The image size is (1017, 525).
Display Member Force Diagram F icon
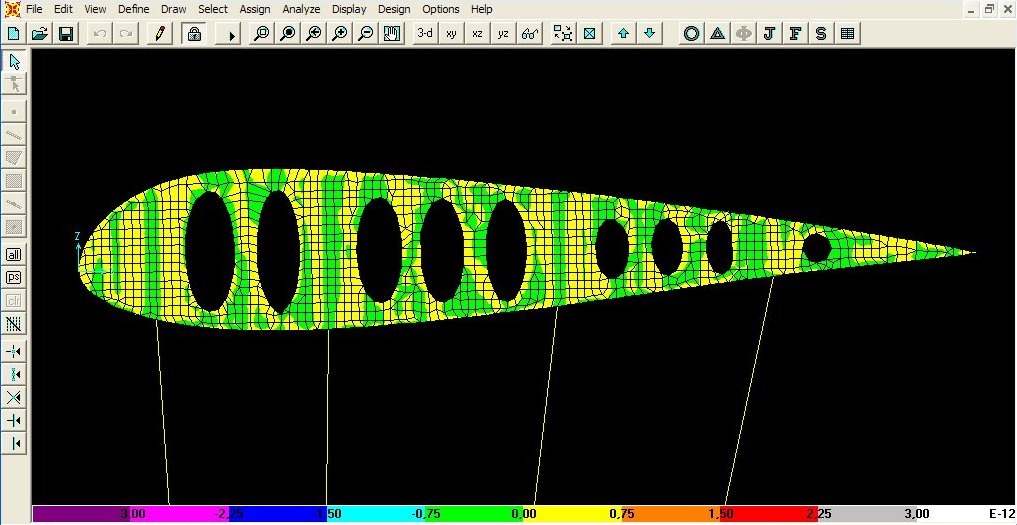(x=795, y=33)
